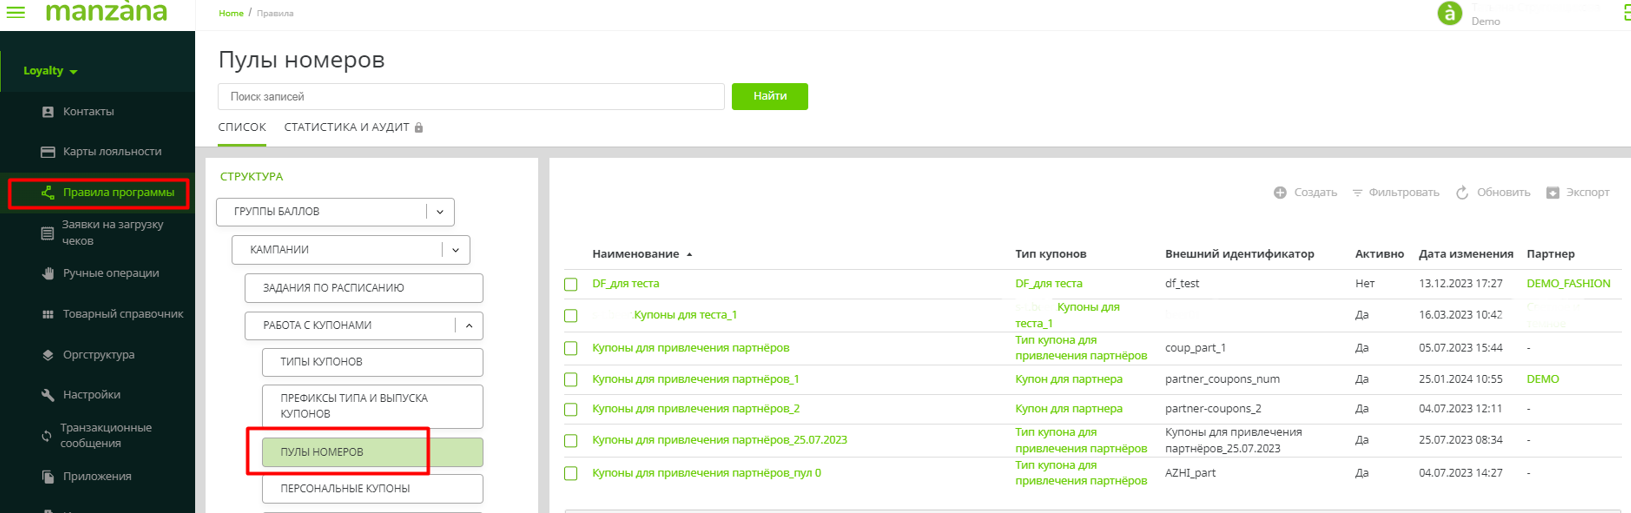This screenshot has height=513, width=1631.
Task: Select the Список tab
Action: (x=242, y=128)
